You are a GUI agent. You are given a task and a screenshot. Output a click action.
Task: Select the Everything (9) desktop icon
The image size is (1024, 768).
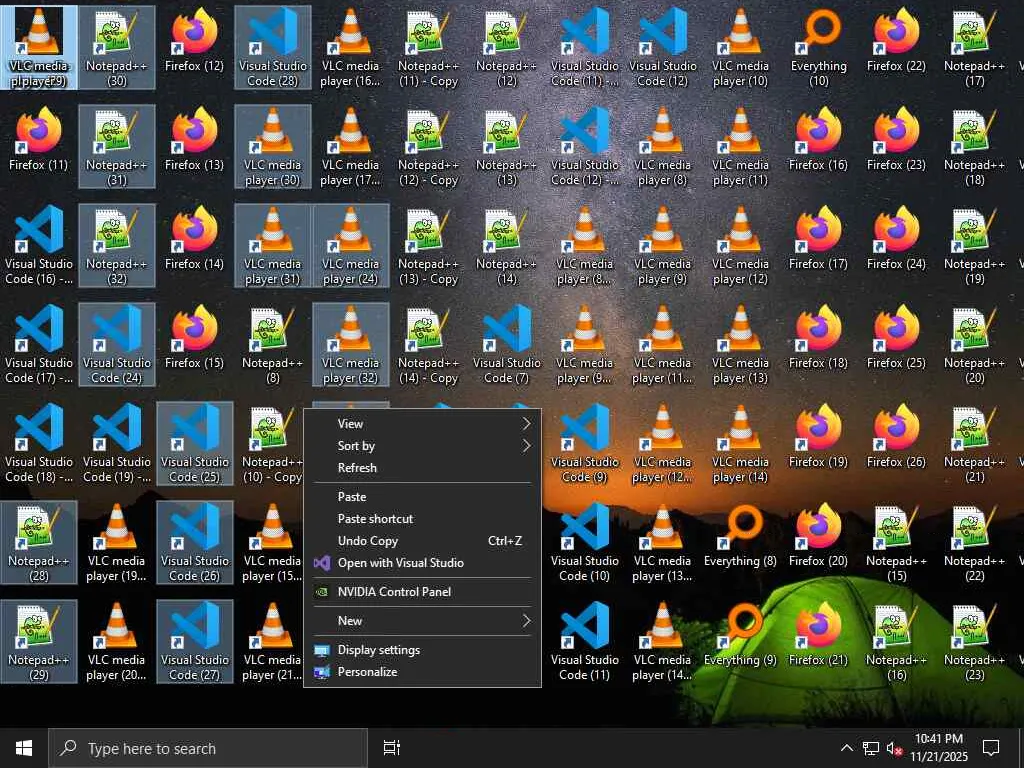click(x=740, y=635)
